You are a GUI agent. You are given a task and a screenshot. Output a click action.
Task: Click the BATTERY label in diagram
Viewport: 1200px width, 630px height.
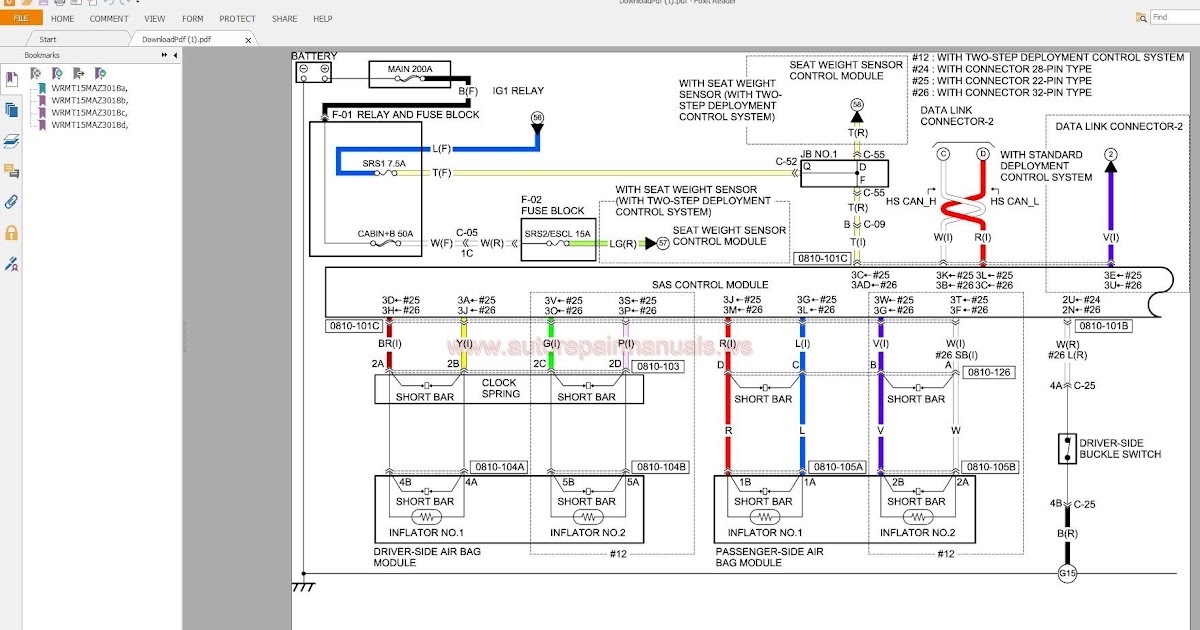tap(314, 56)
